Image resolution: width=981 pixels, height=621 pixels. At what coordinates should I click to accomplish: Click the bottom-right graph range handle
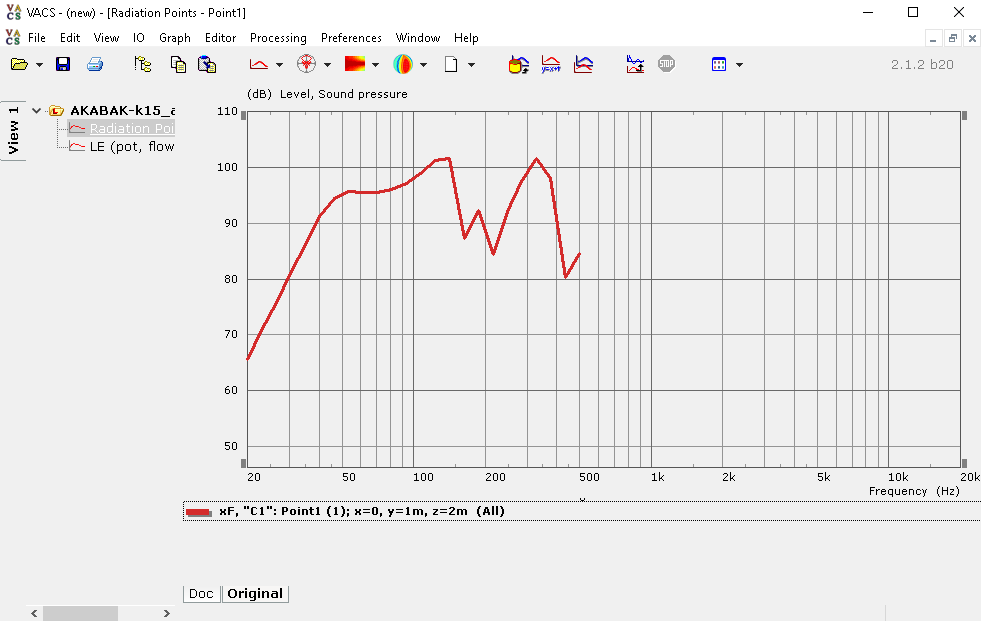[965, 463]
